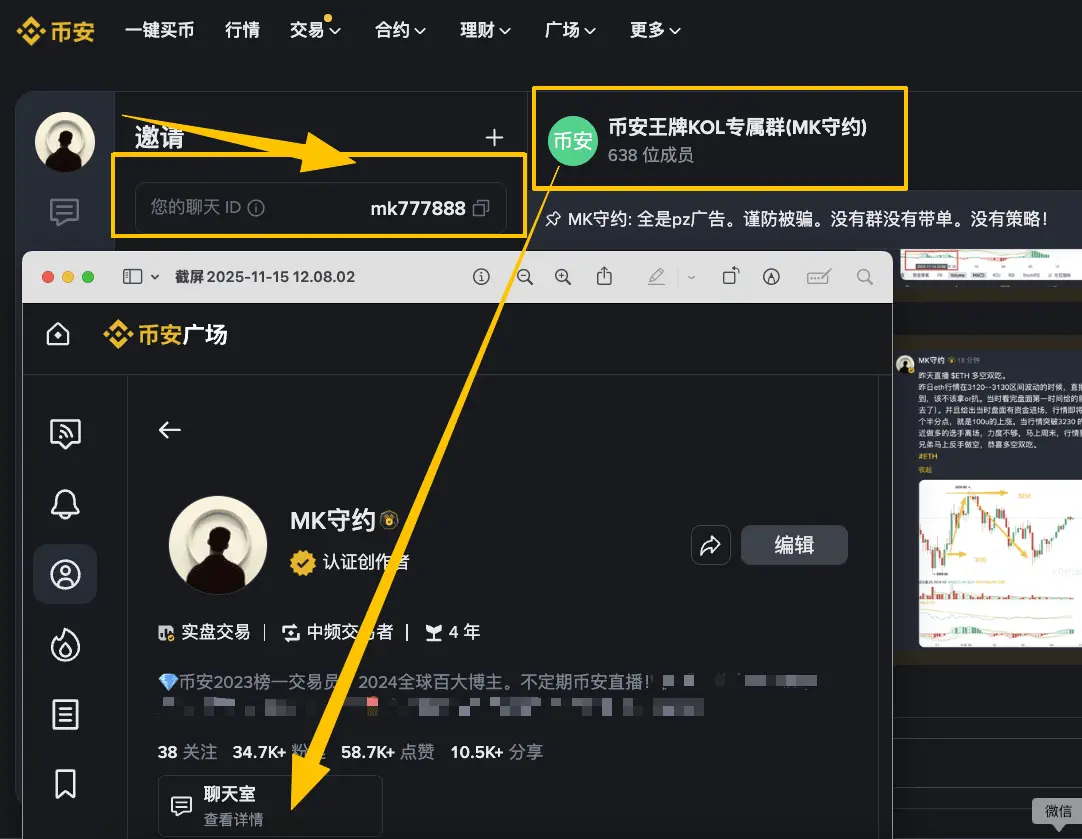Screen dimensions: 1082x839
Task: Click the MK守约 profile picture
Action: click(218, 544)
